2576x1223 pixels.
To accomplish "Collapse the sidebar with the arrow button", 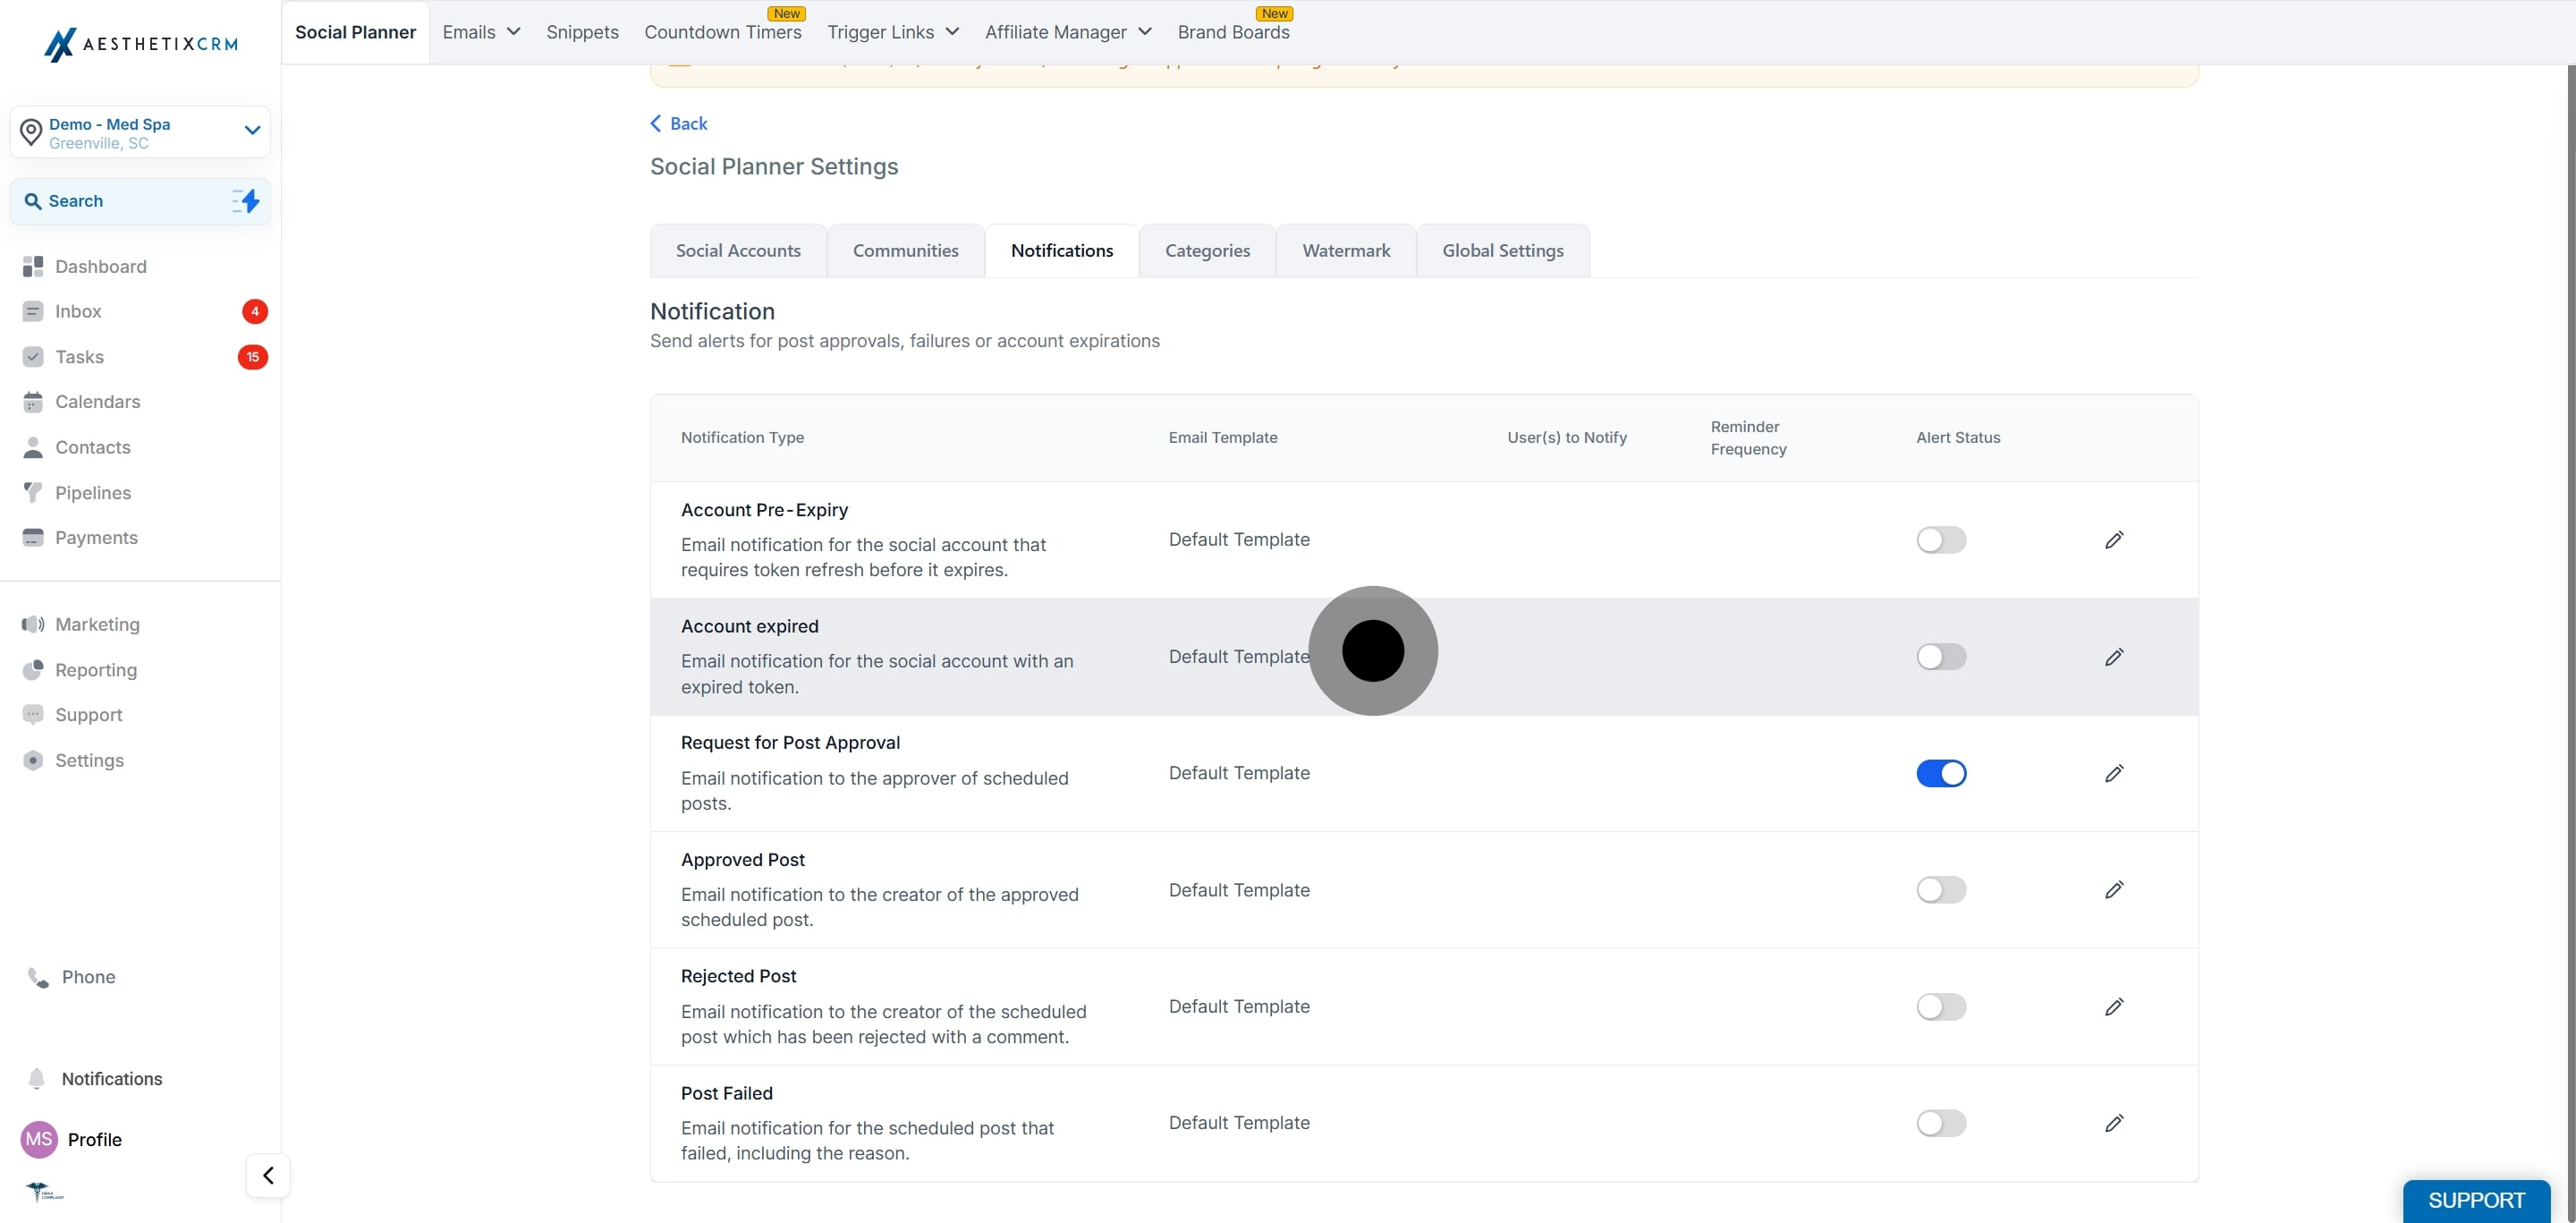I will 268,1175.
